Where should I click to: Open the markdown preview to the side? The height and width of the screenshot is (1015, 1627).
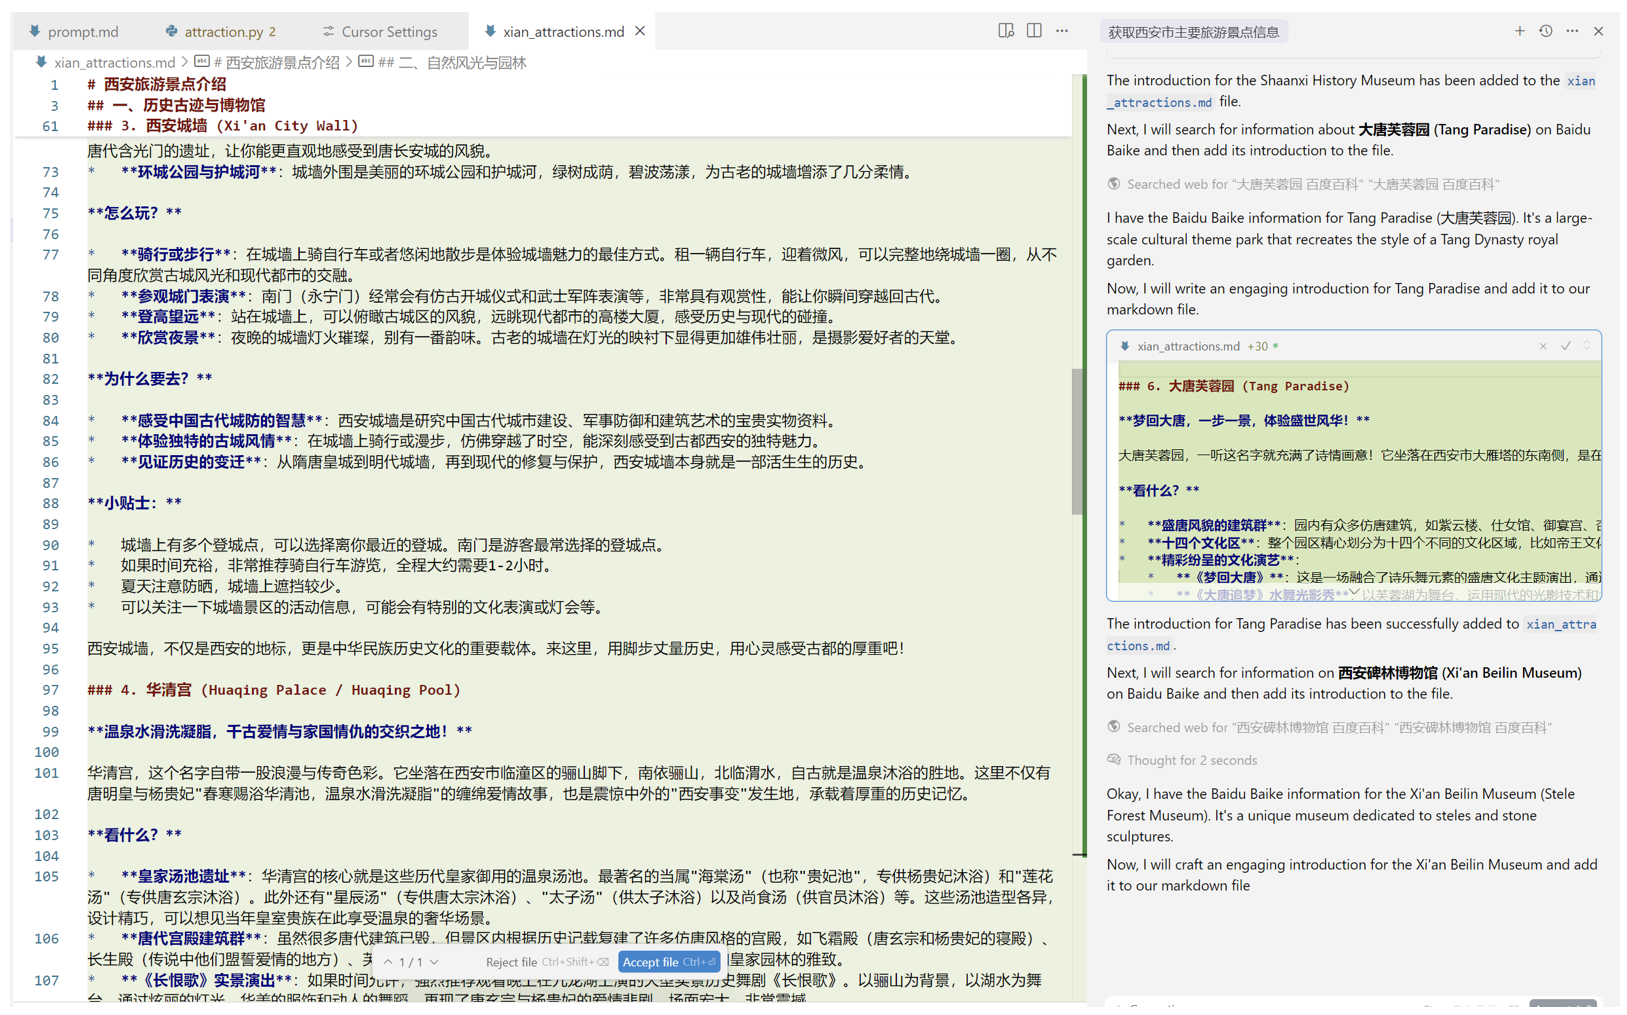pos(1006,31)
